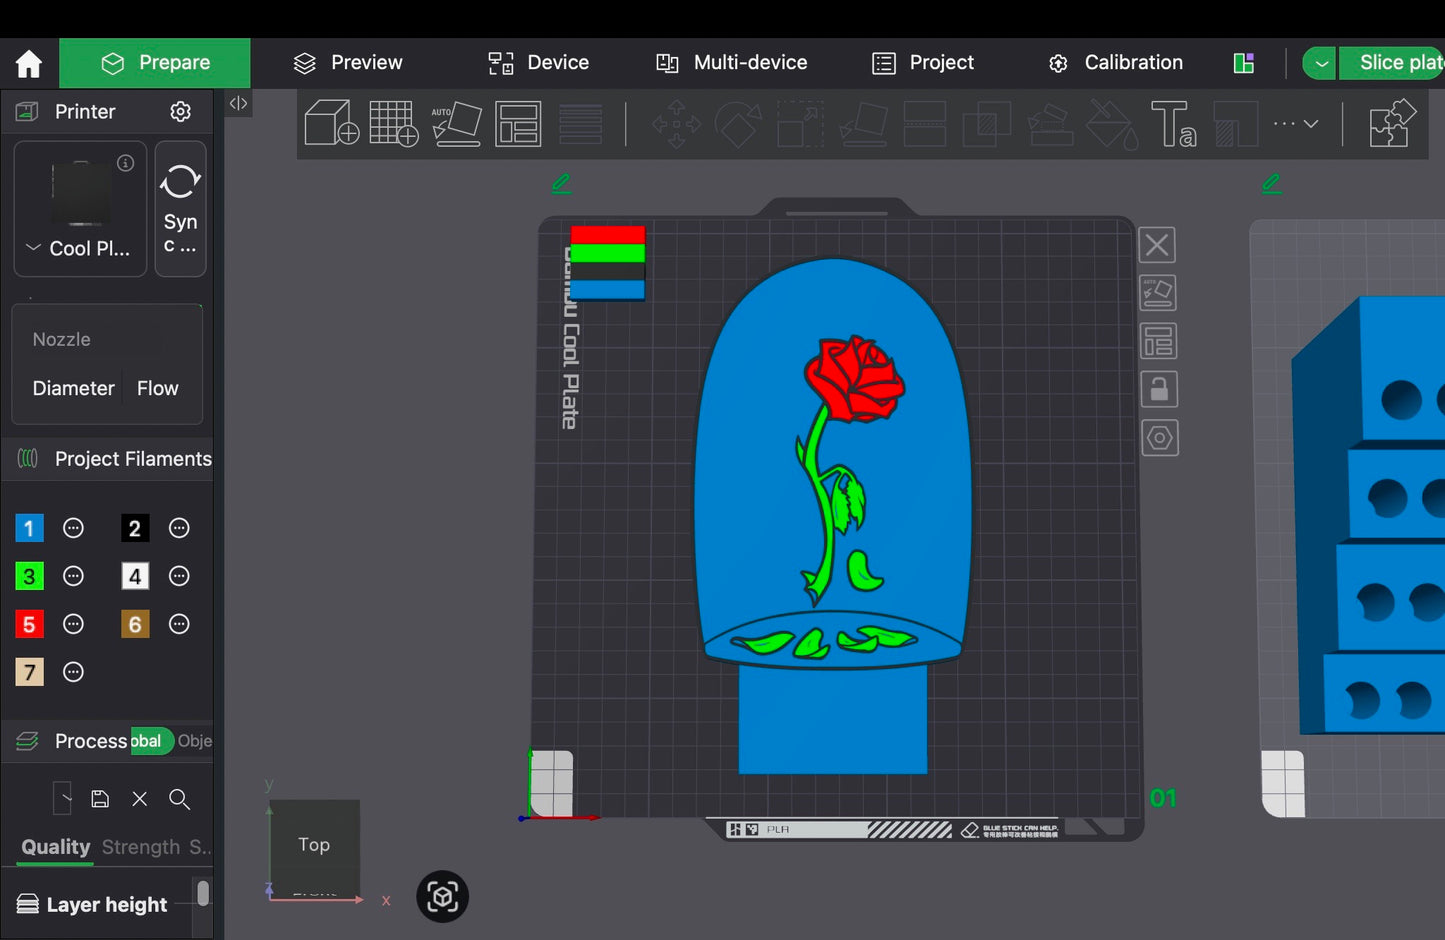Image resolution: width=1445 pixels, height=940 pixels.
Task: Select filament 3 green swatch
Action: tap(29, 576)
